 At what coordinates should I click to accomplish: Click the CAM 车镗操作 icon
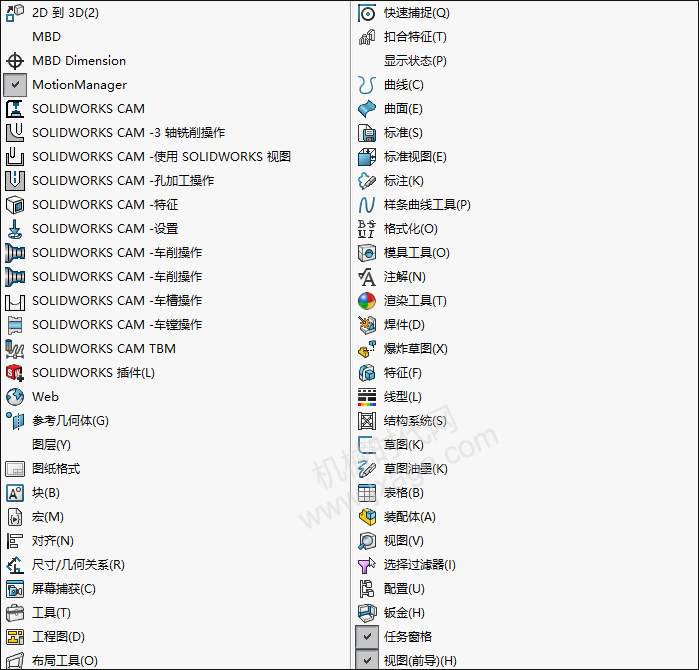click(x=15, y=325)
